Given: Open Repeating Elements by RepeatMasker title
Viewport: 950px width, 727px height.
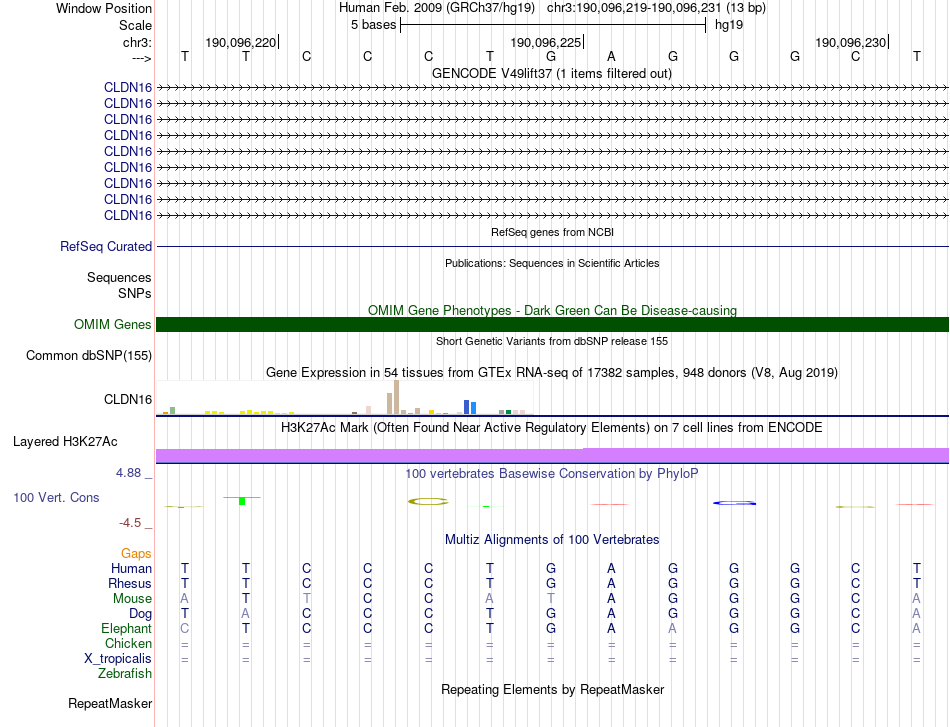Looking at the screenshot, I should (553, 689).
